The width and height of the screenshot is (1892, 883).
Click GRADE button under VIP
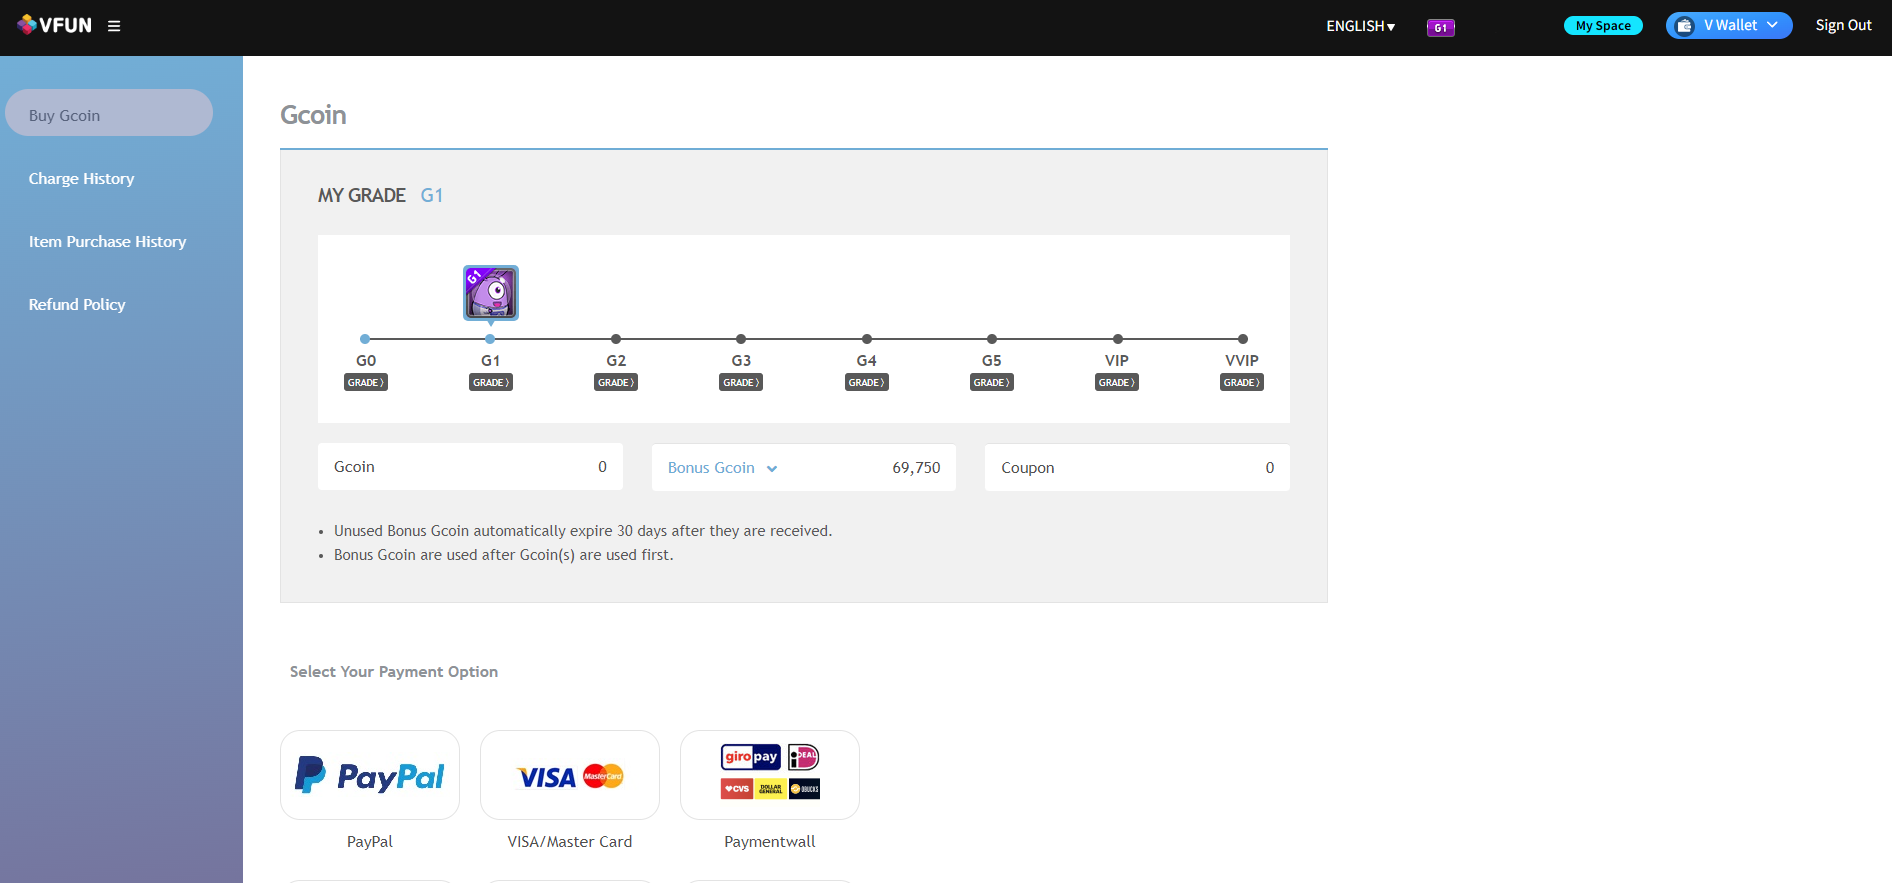tap(1117, 382)
